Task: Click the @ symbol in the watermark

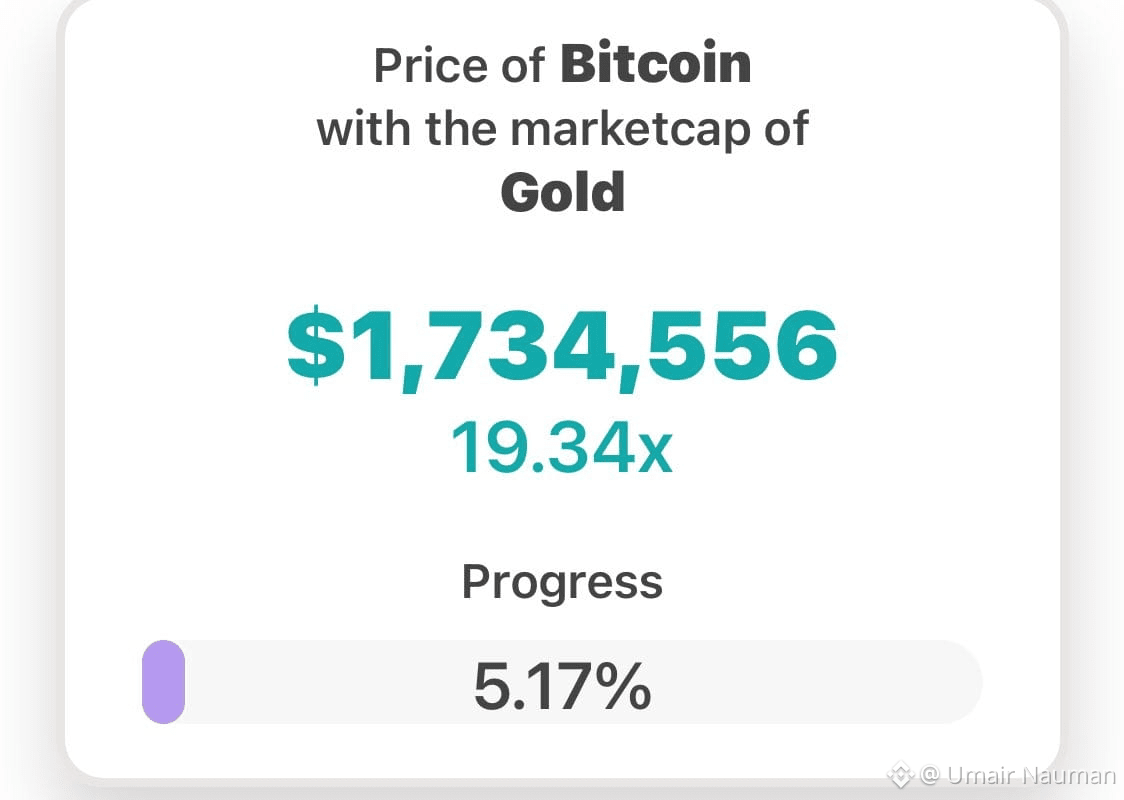Action: click(x=930, y=775)
